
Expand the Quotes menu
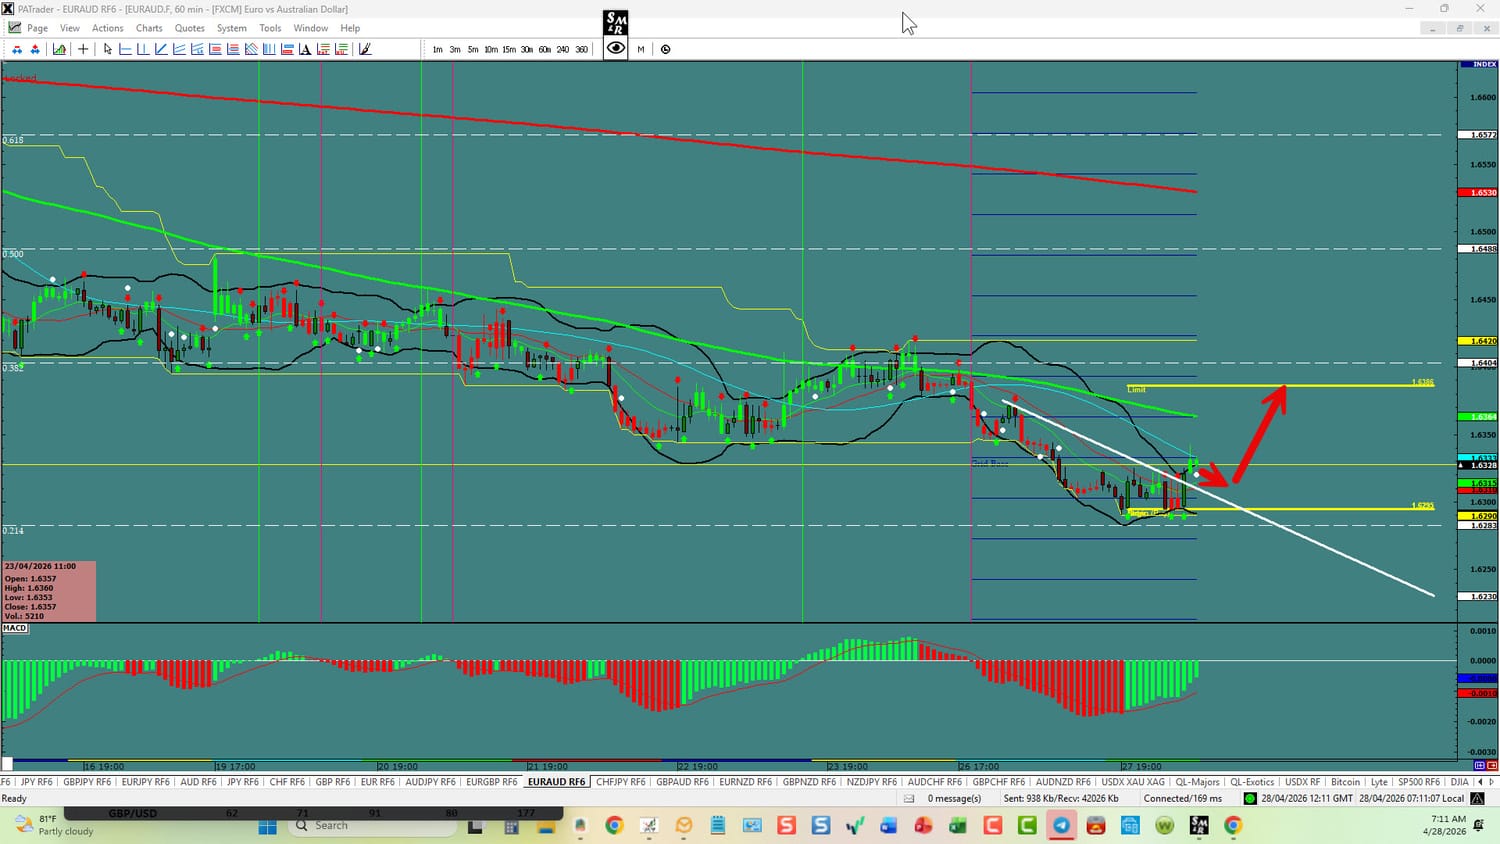coord(189,28)
